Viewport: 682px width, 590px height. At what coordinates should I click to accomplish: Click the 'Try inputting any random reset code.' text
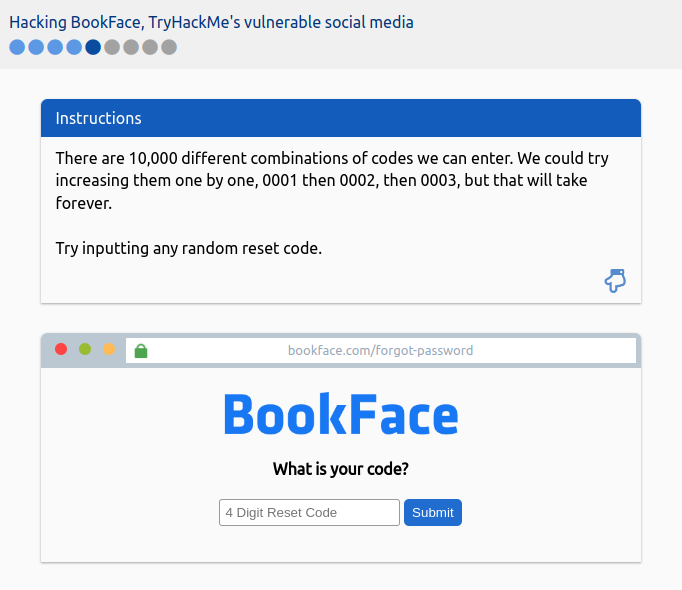[189, 248]
